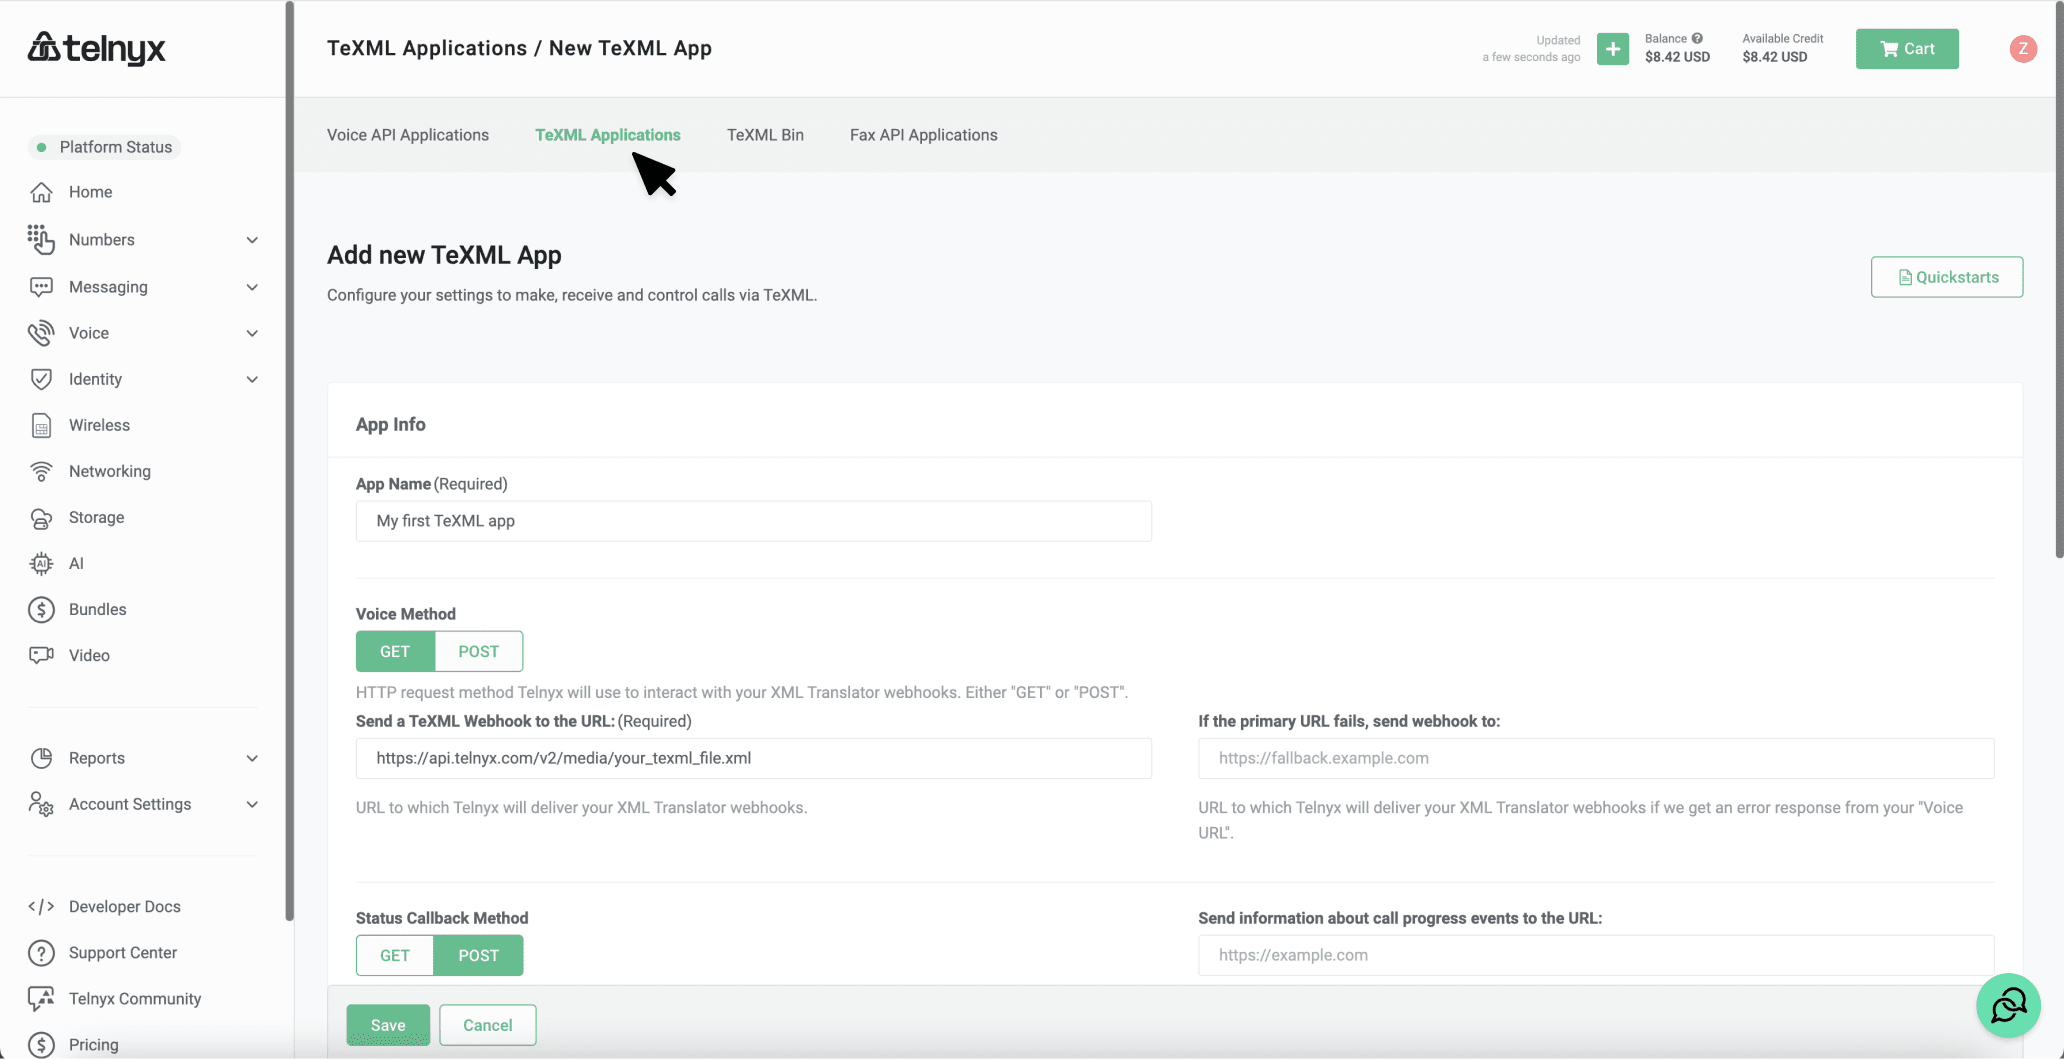2064x1060 pixels.
Task: Expand the Messaging menu chevron
Action: coord(252,287)
